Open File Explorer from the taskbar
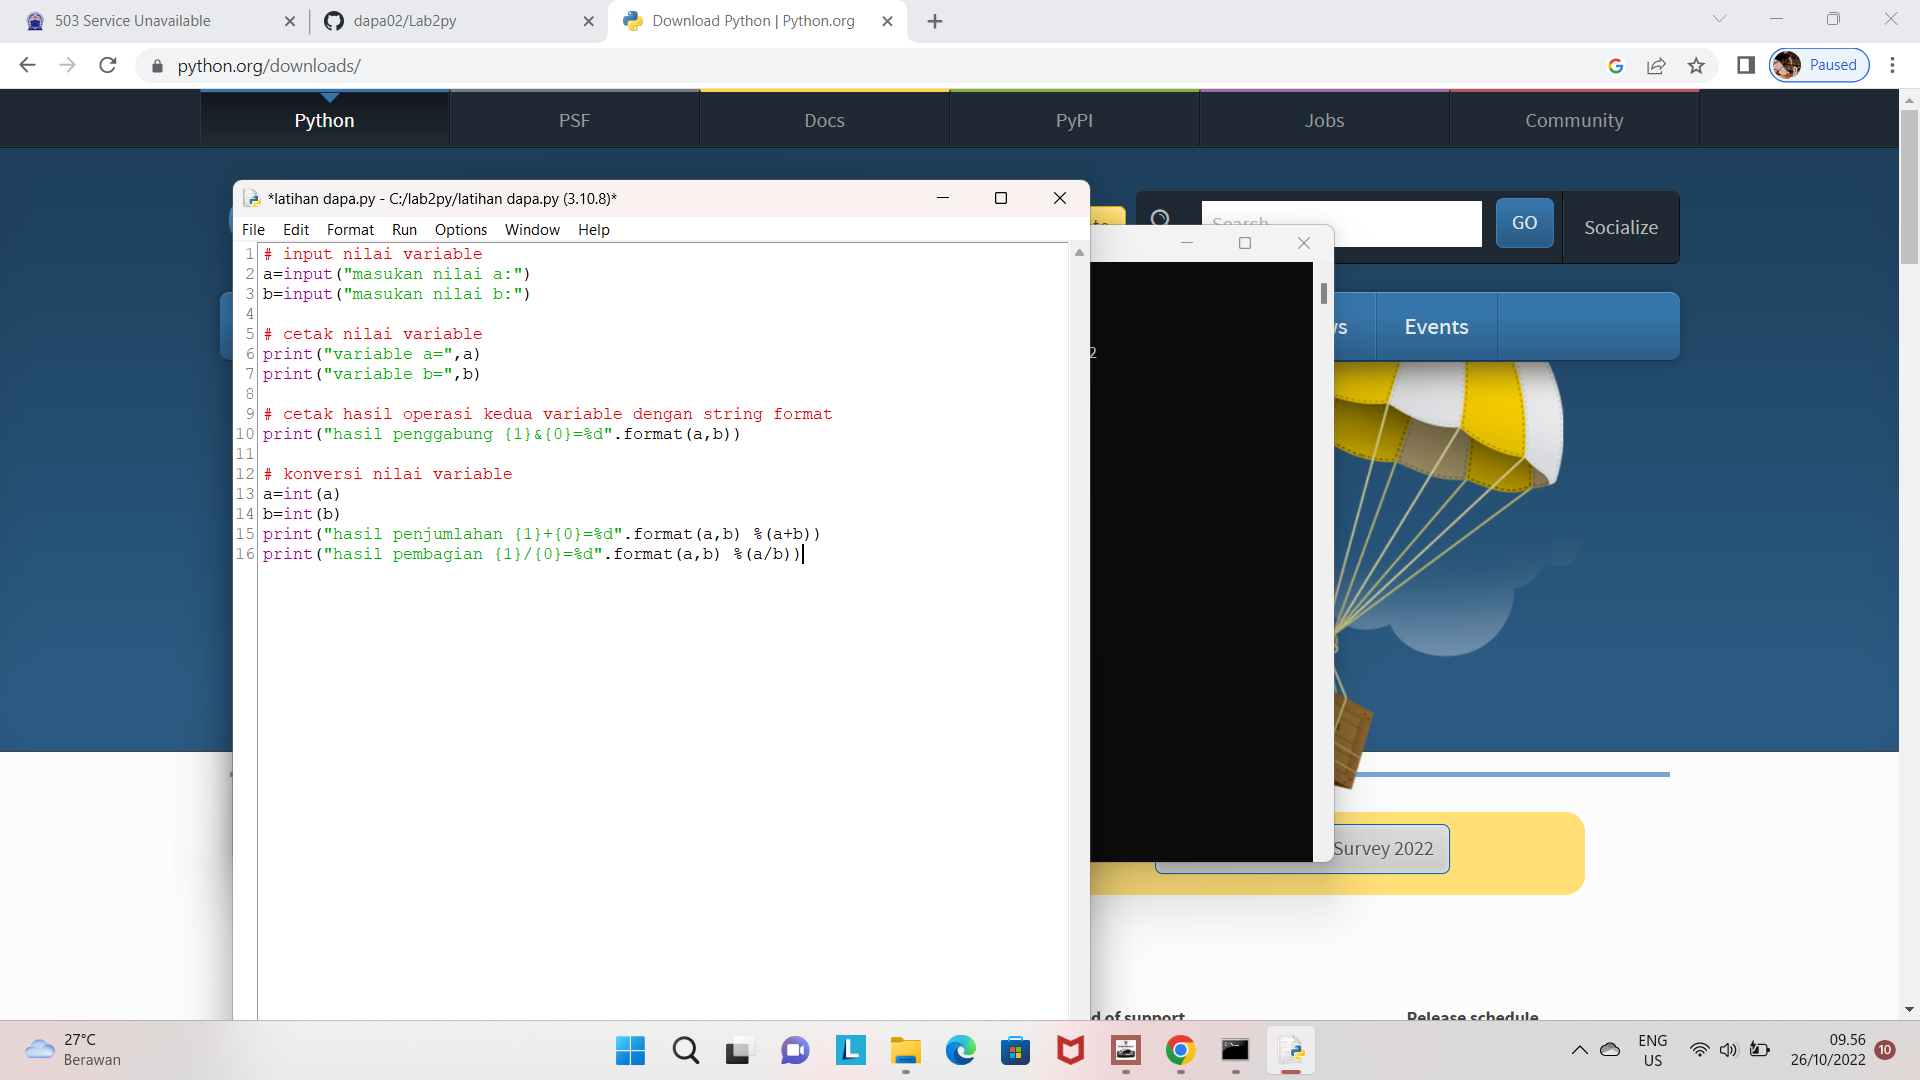Image resolution: width=1920 pixels, height=1080 pixels. tap(906, 1050)
